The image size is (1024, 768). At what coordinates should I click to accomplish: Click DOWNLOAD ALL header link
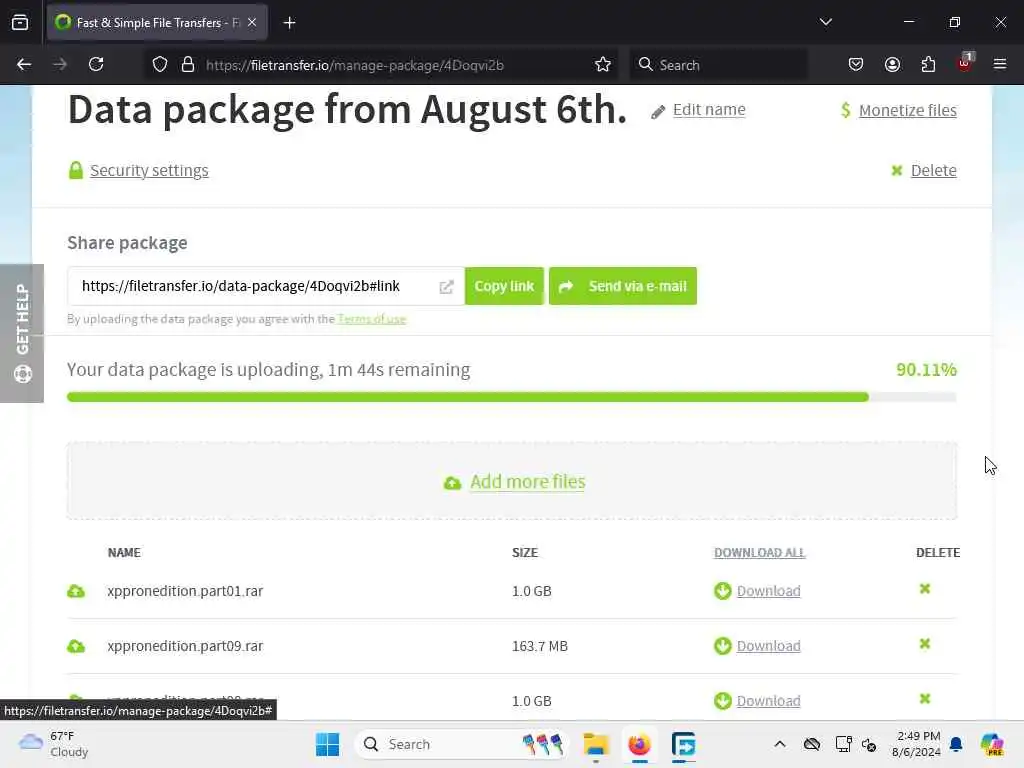point(760,552)
